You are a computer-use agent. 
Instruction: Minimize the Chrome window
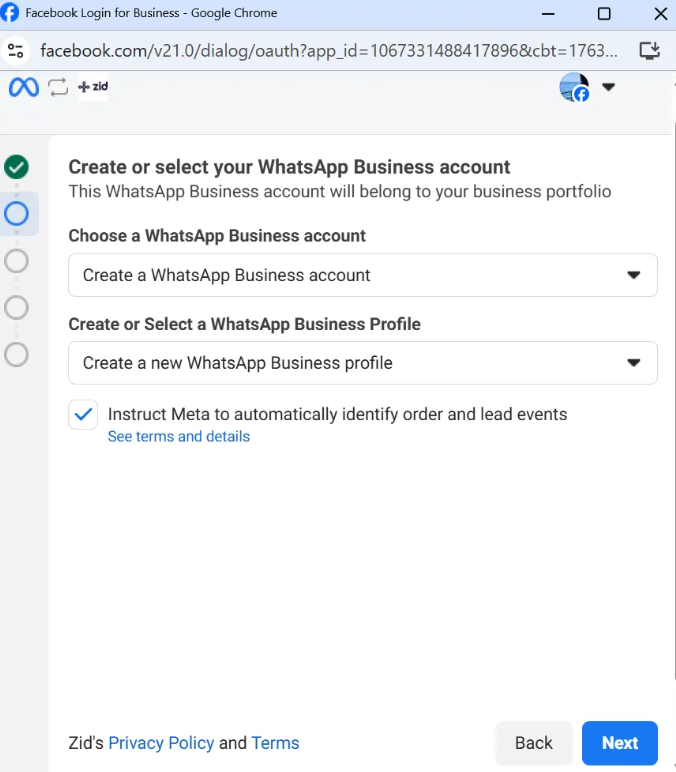click(x=548, y=13)
